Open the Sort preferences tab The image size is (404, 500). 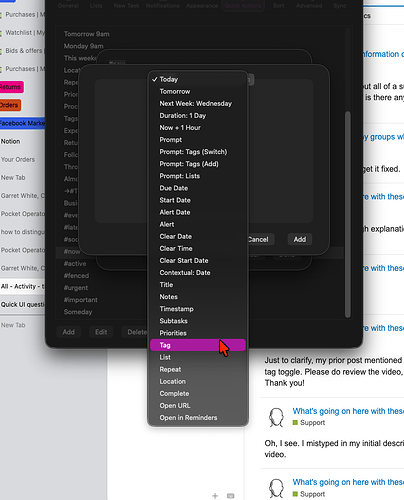pyautogui.click(x=279, y=5)
